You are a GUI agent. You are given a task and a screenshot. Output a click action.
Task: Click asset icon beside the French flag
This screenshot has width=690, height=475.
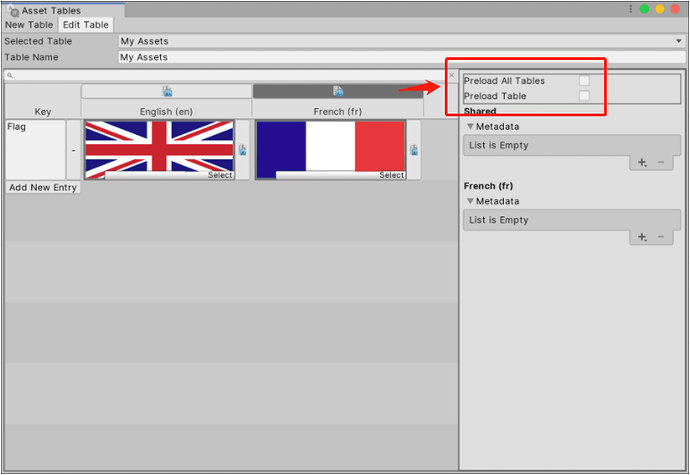click(414, 150)
